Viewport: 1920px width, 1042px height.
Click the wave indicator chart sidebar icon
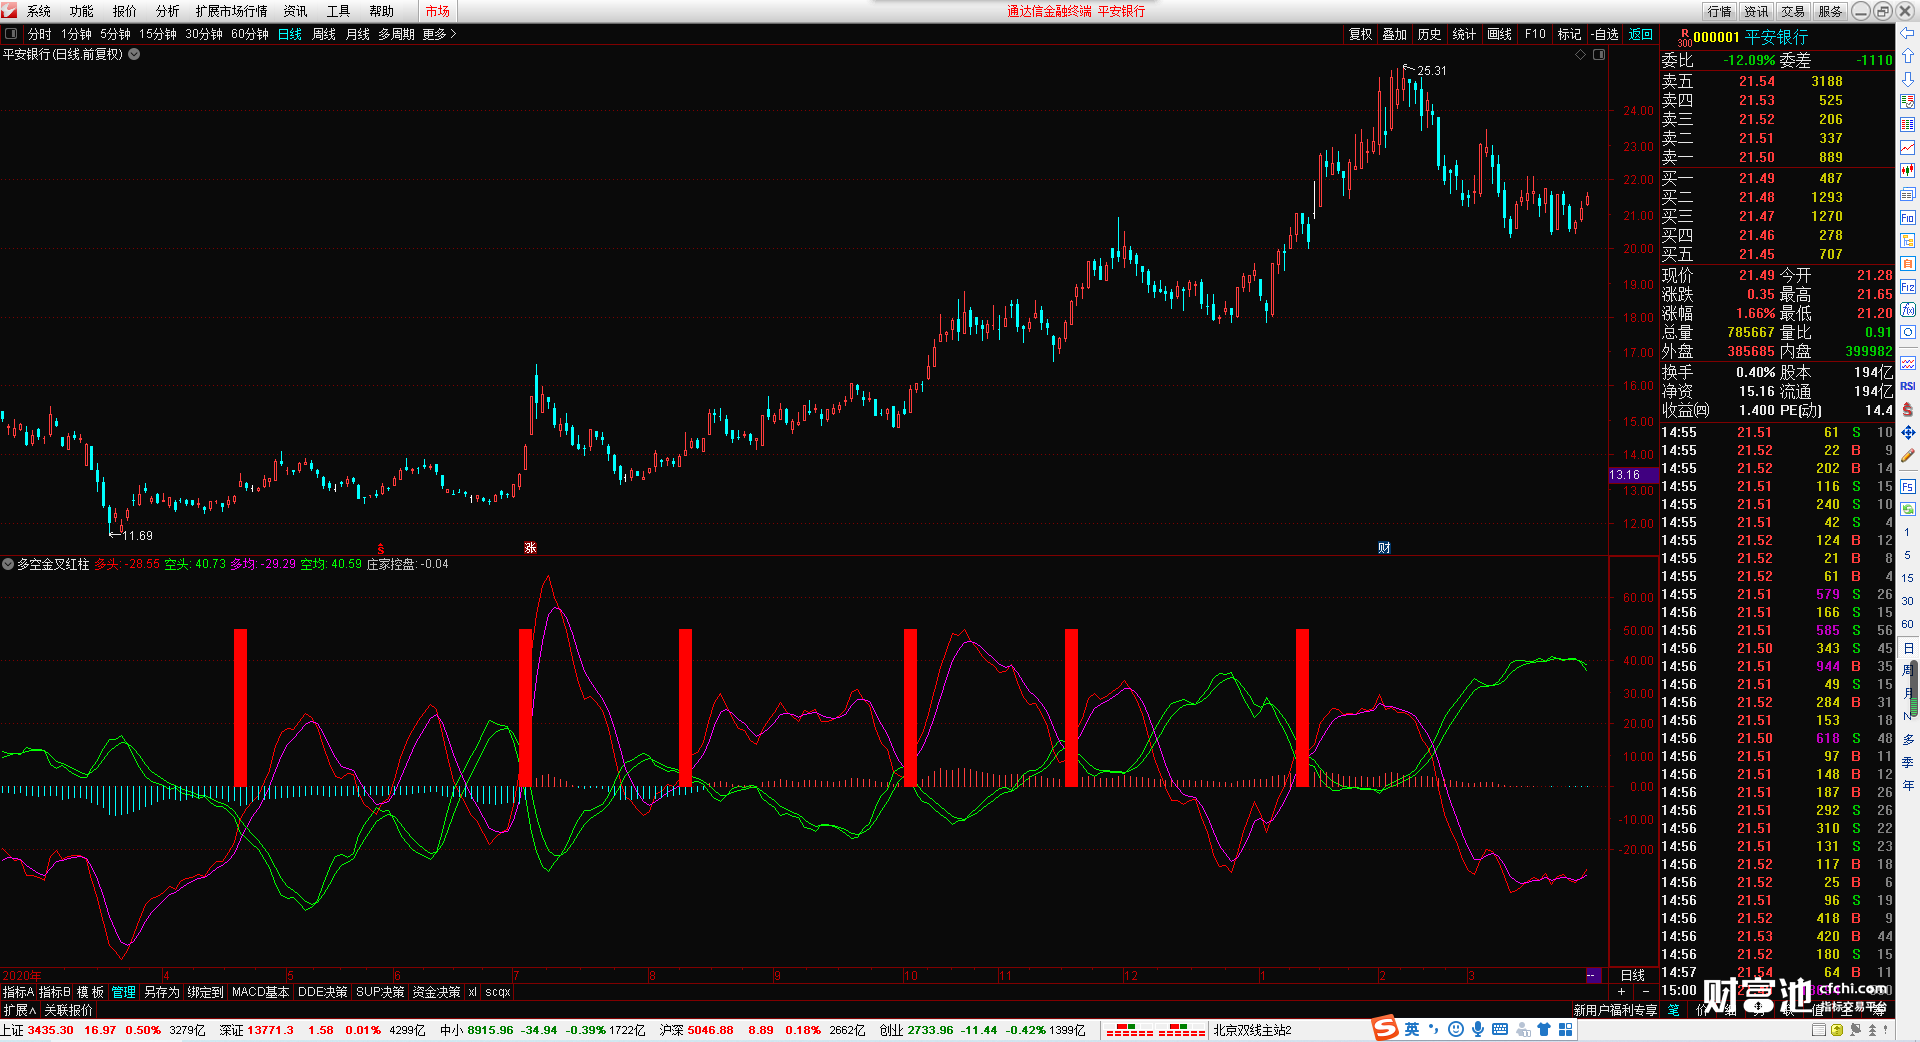click(1907, 363)
